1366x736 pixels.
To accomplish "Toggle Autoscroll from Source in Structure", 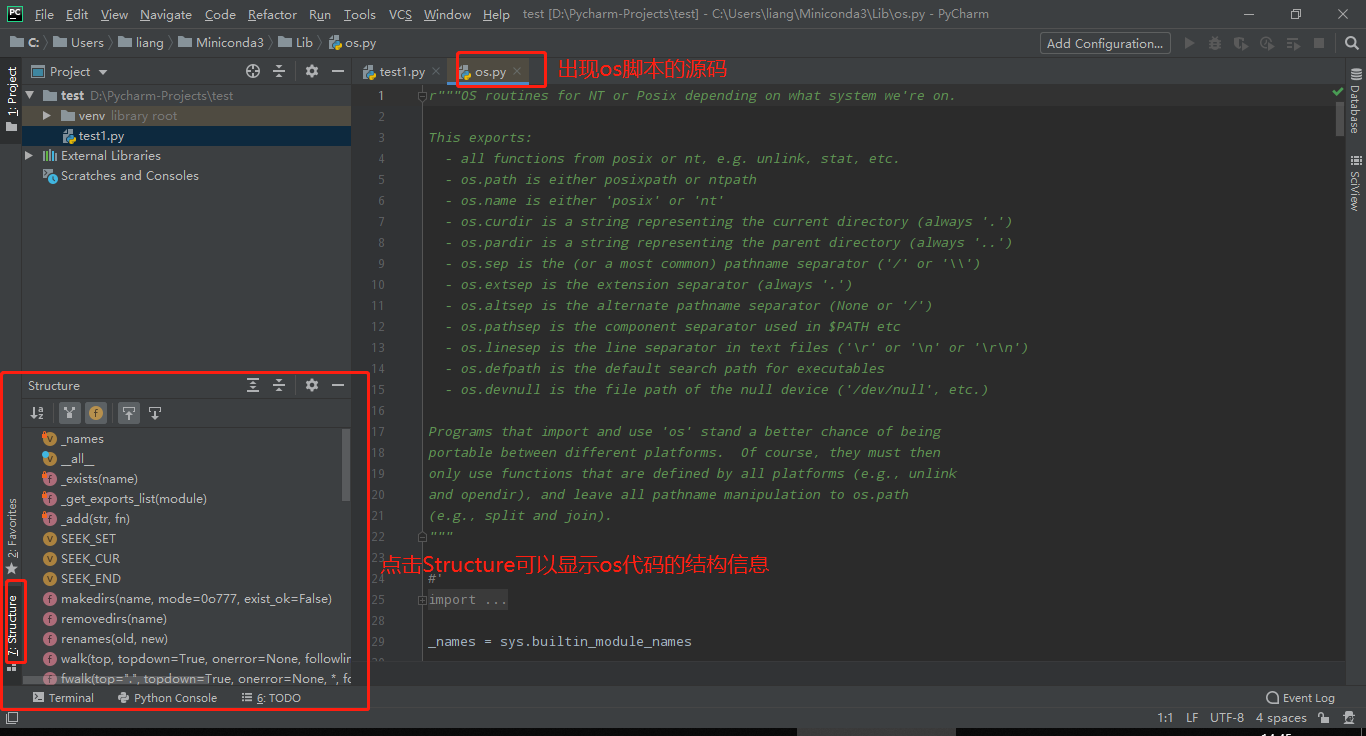I will [155, 412].
